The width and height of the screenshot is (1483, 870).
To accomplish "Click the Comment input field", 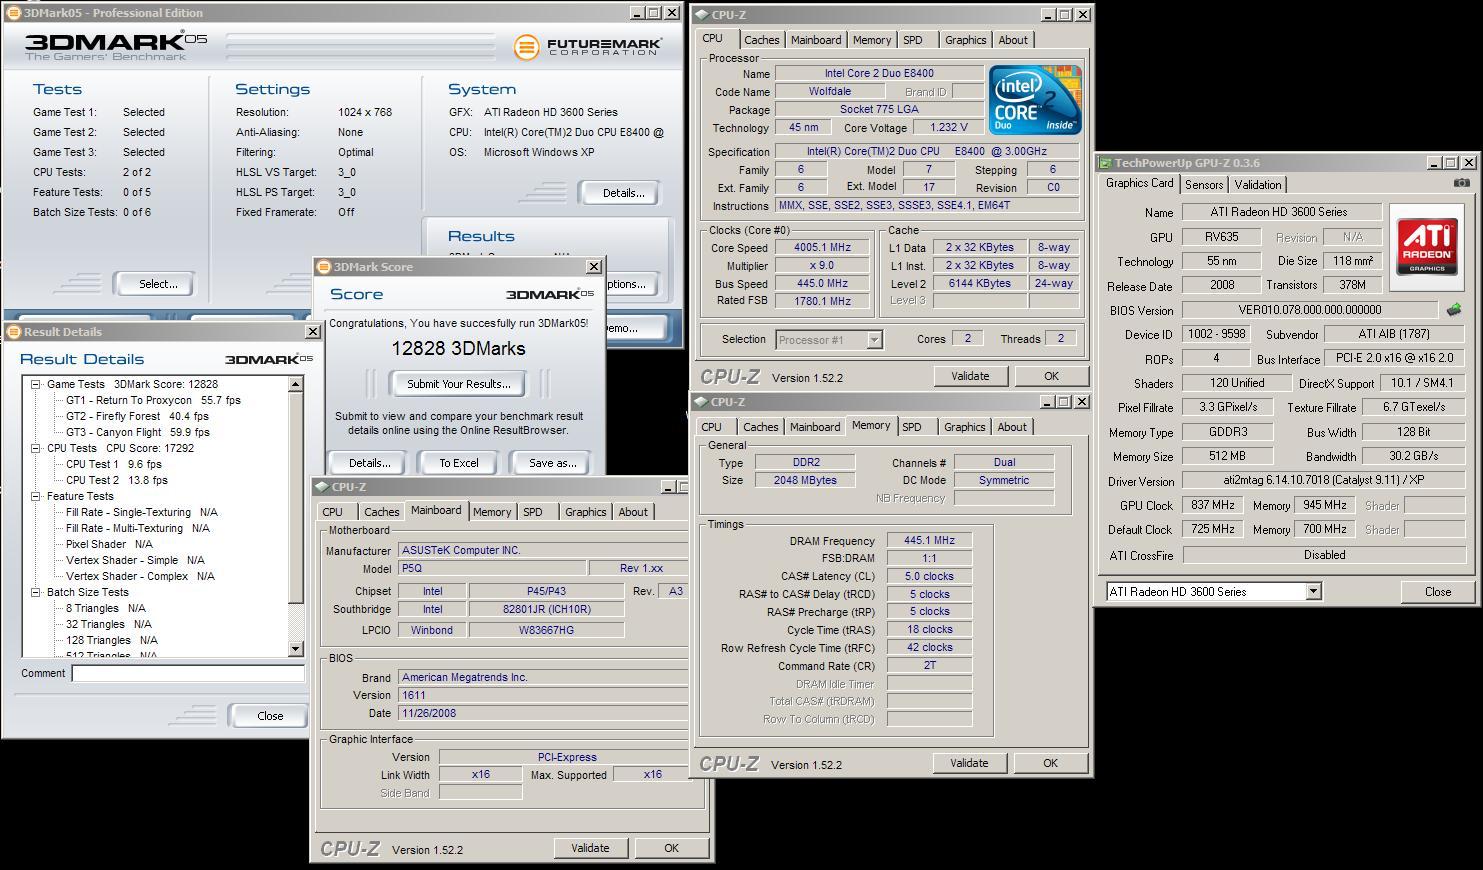I will tap(188, 674).
